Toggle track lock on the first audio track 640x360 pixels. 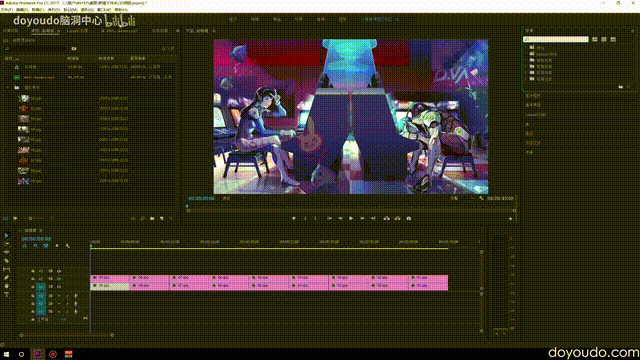pyautogui.click(x=33, y=296)
